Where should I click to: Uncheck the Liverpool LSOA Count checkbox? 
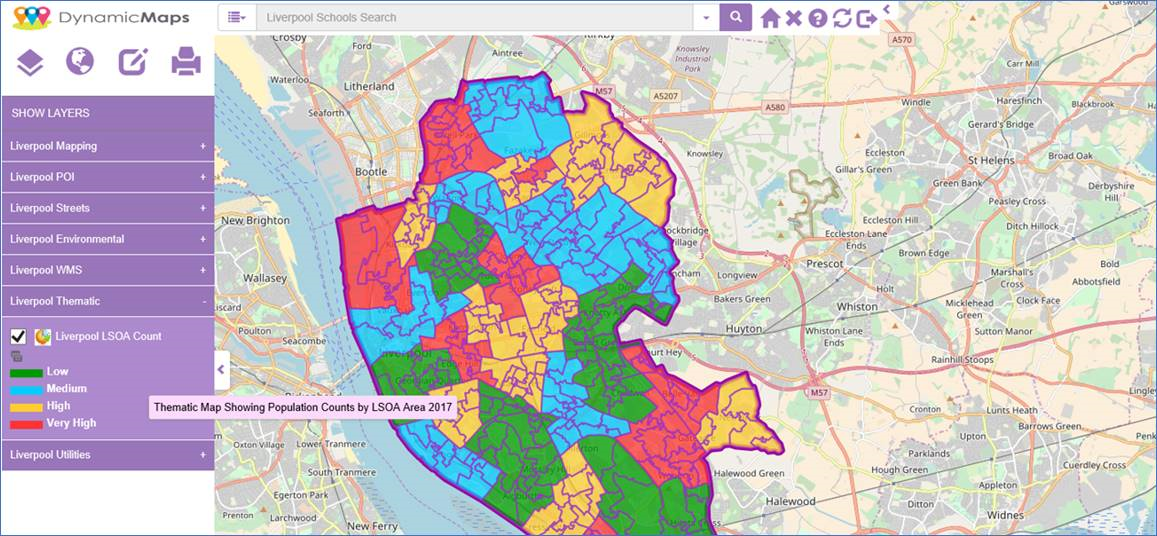tap(18, 337)
